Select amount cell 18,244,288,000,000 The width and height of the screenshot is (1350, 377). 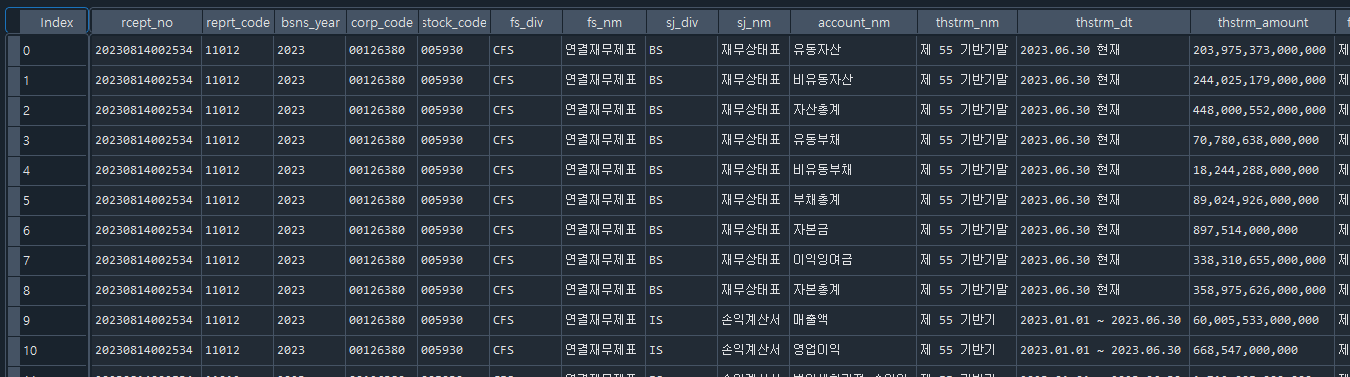coord(1263,170)
